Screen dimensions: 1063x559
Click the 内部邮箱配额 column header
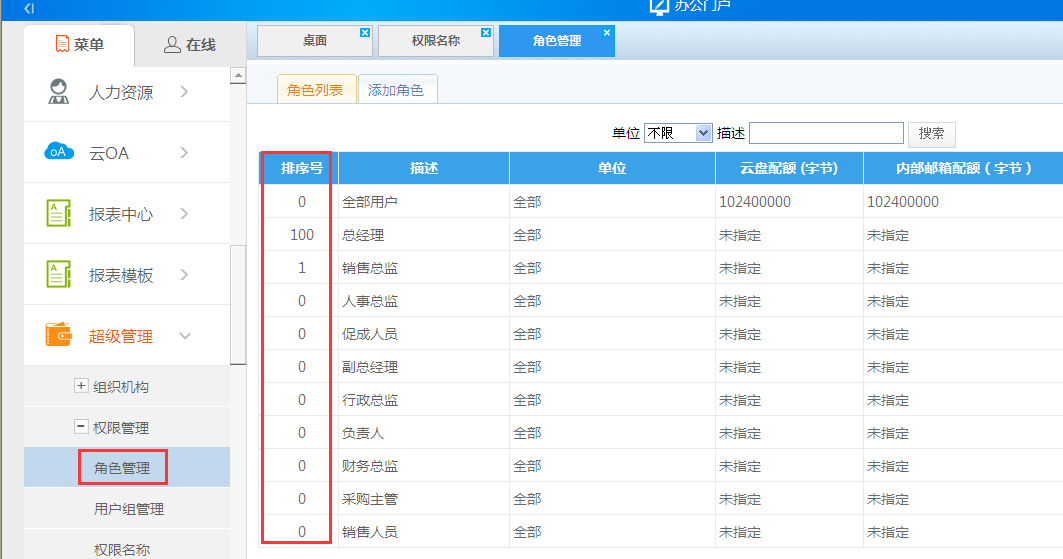point(963,168)
